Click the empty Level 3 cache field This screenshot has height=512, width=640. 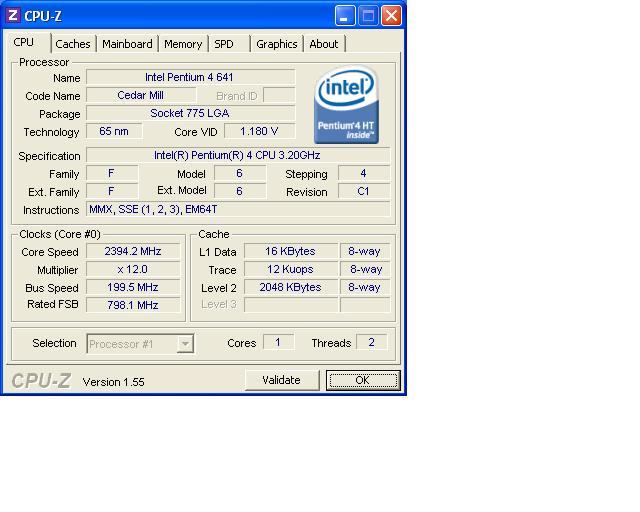[291, 305]
